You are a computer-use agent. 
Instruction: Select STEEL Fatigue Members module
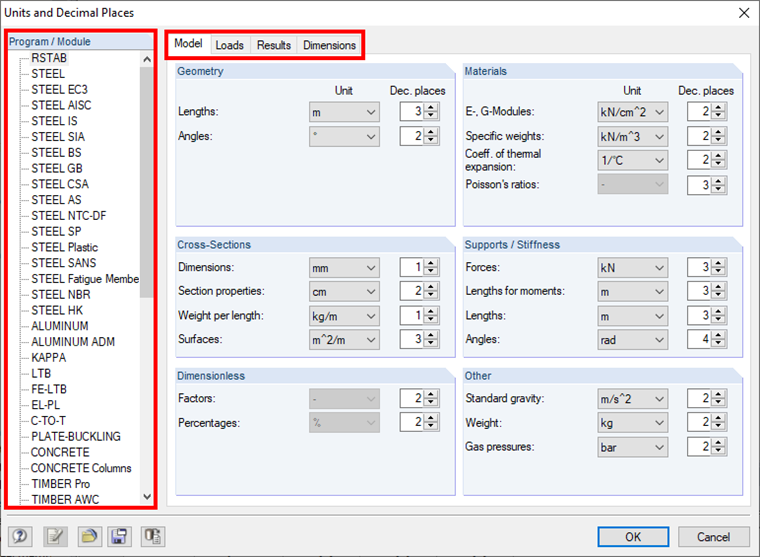85,279
